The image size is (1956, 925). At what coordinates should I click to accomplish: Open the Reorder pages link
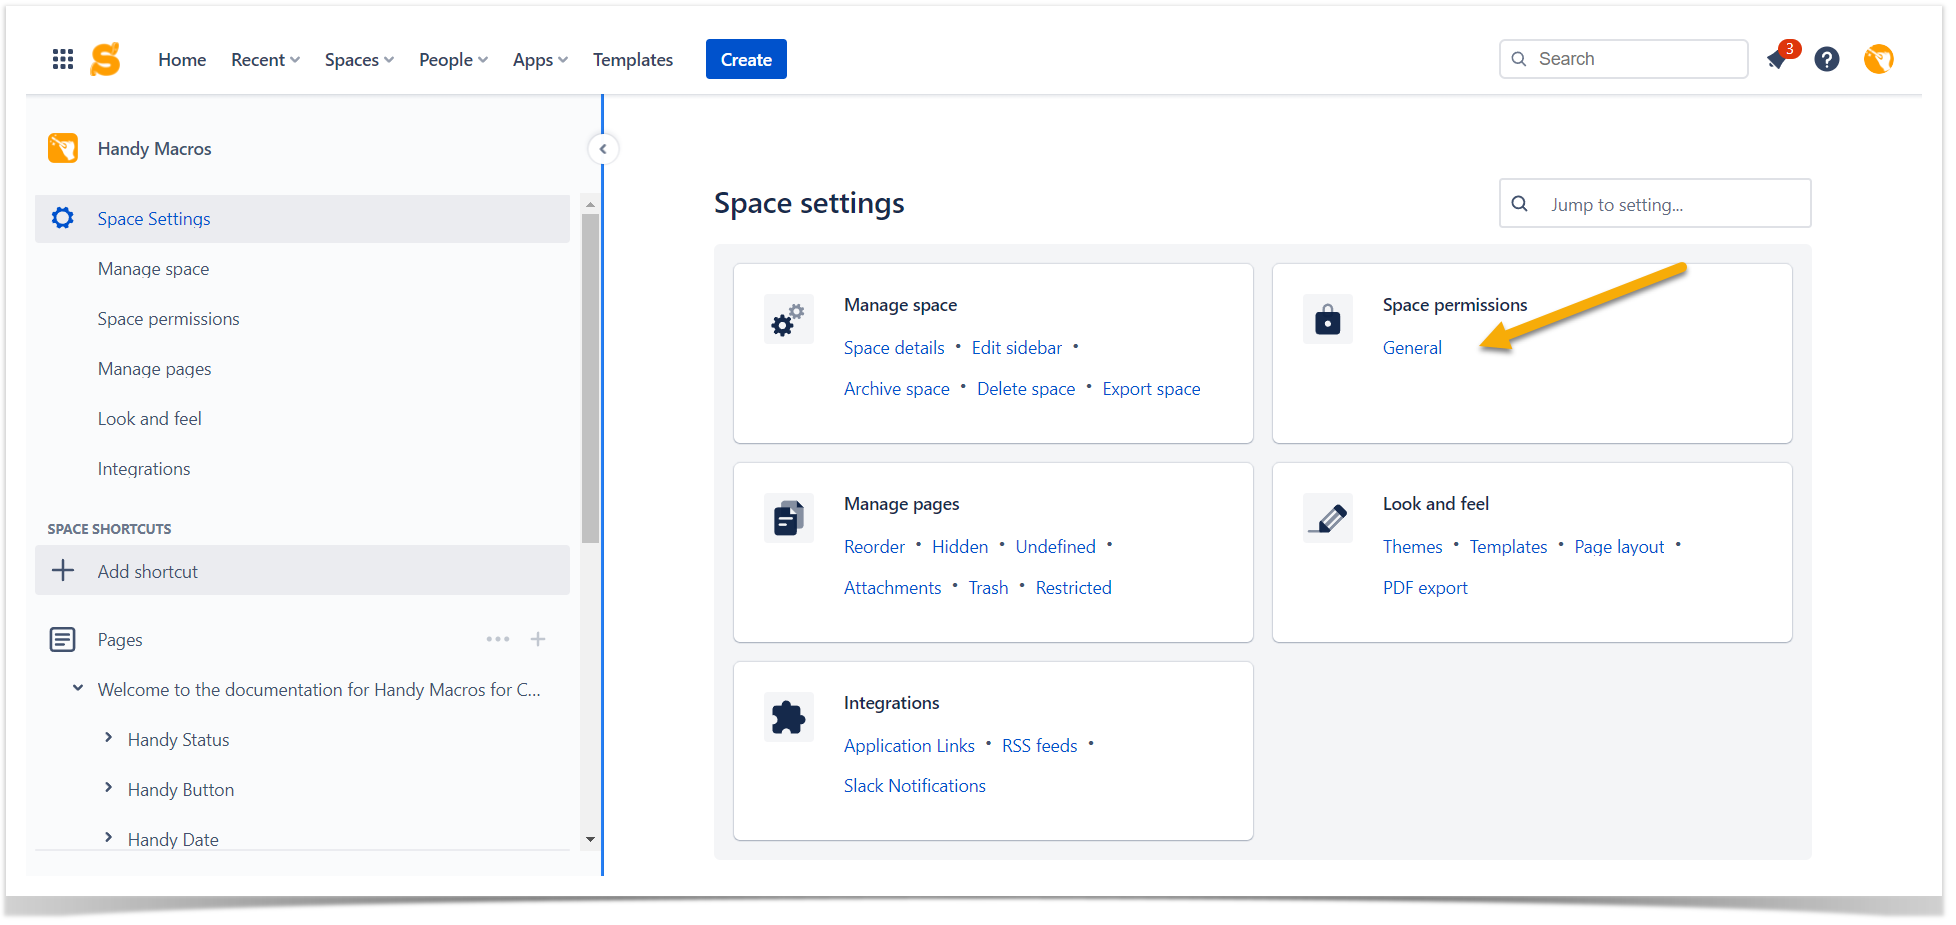[x=874, y=547]
